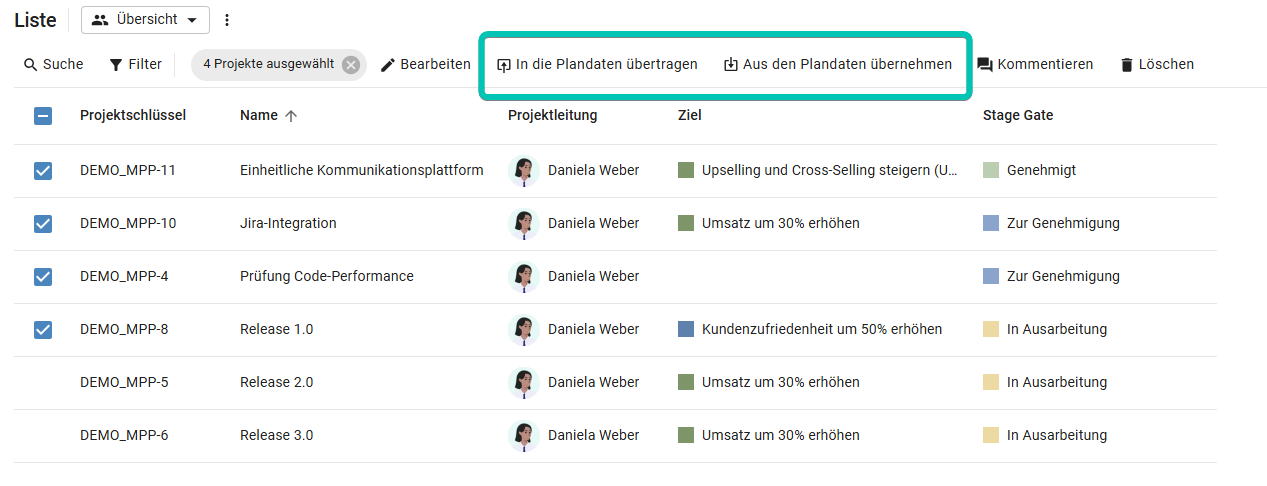1267x486 pixels.
Task: Click the Suche magnifier icon
Action: [31, 64]
